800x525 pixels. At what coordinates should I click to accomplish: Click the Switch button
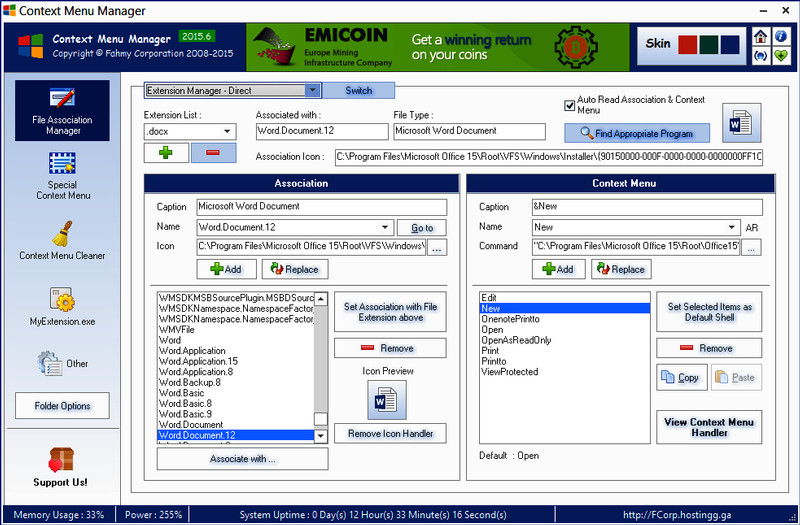[358, 90]
